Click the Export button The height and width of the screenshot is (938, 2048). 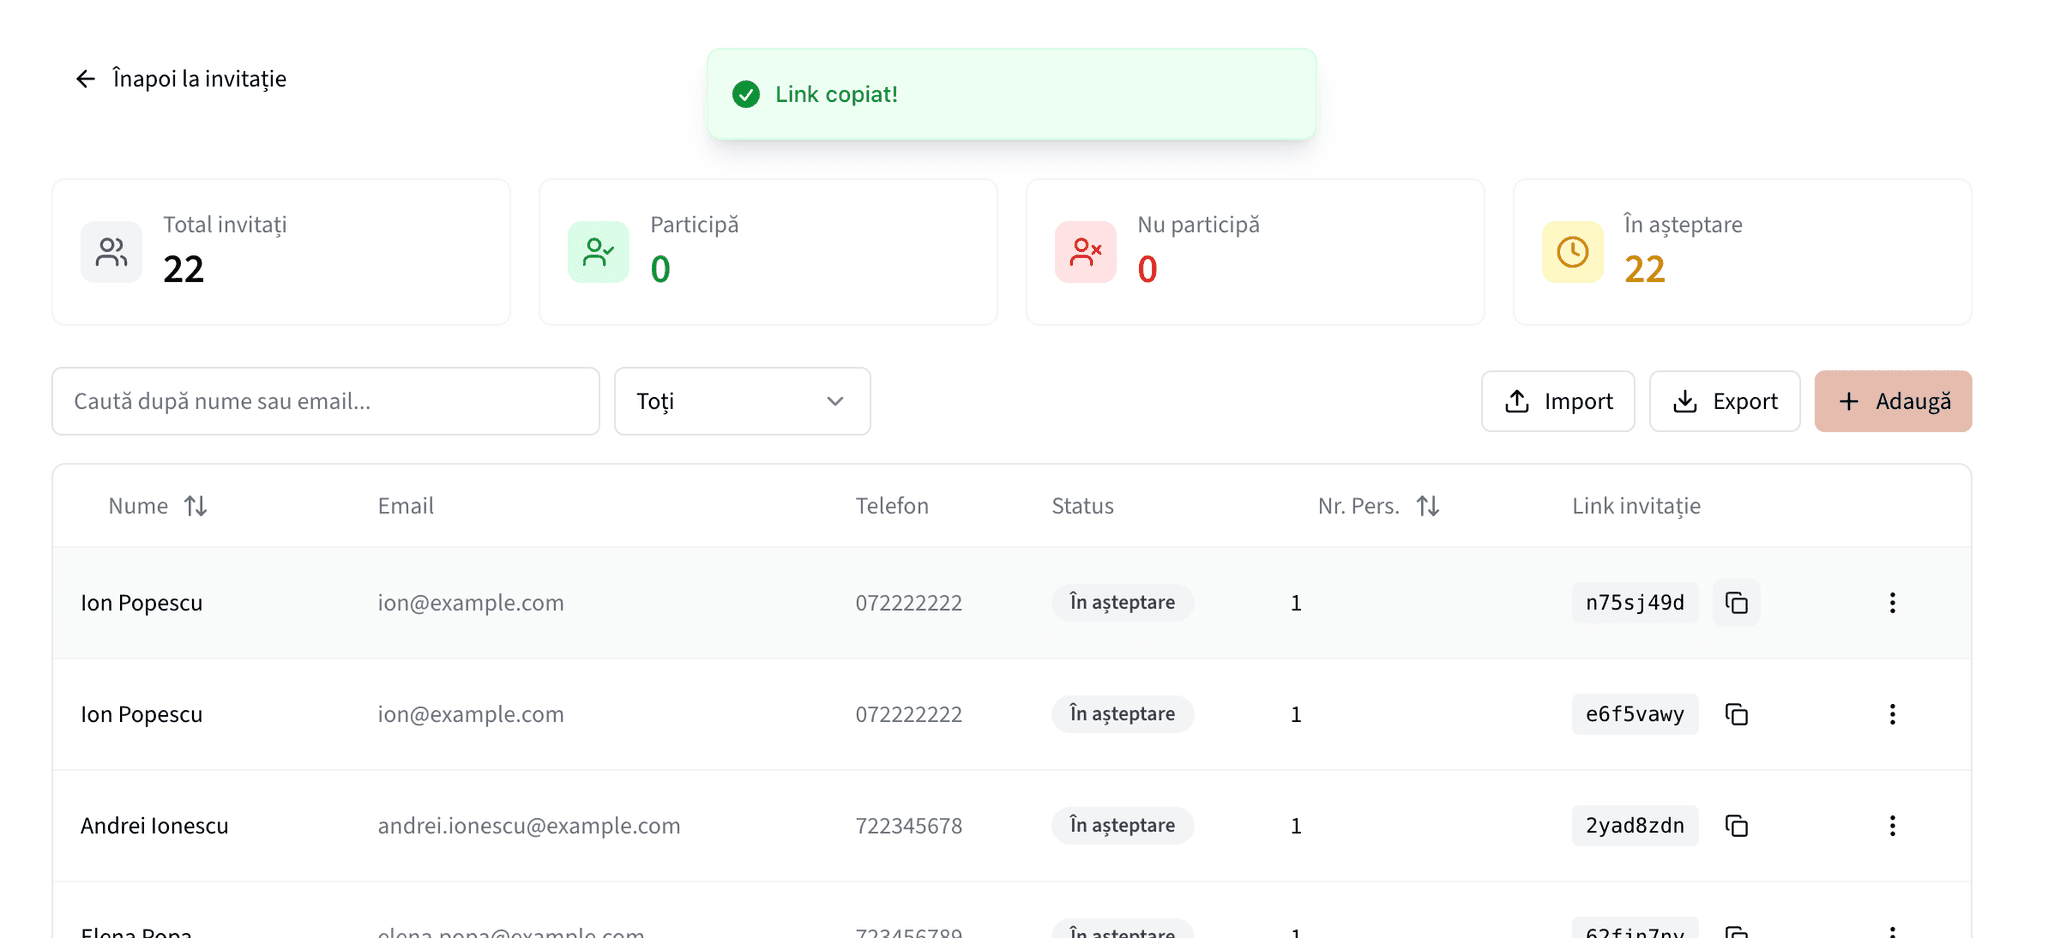1725,401
